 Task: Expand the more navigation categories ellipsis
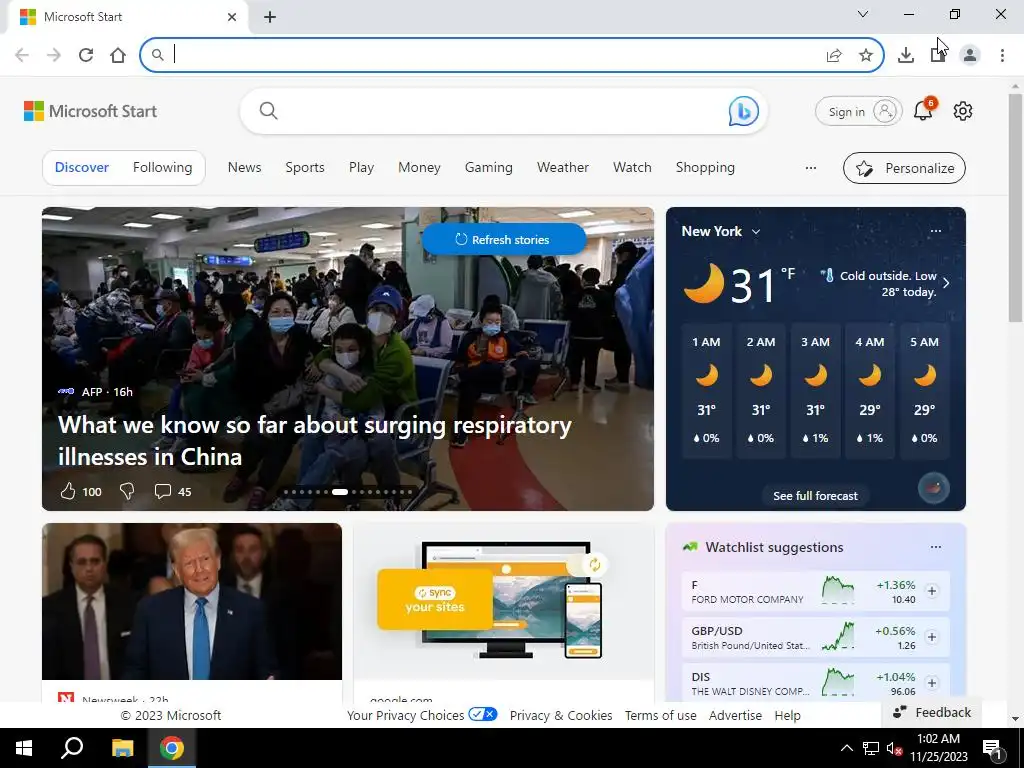[810, 168]
